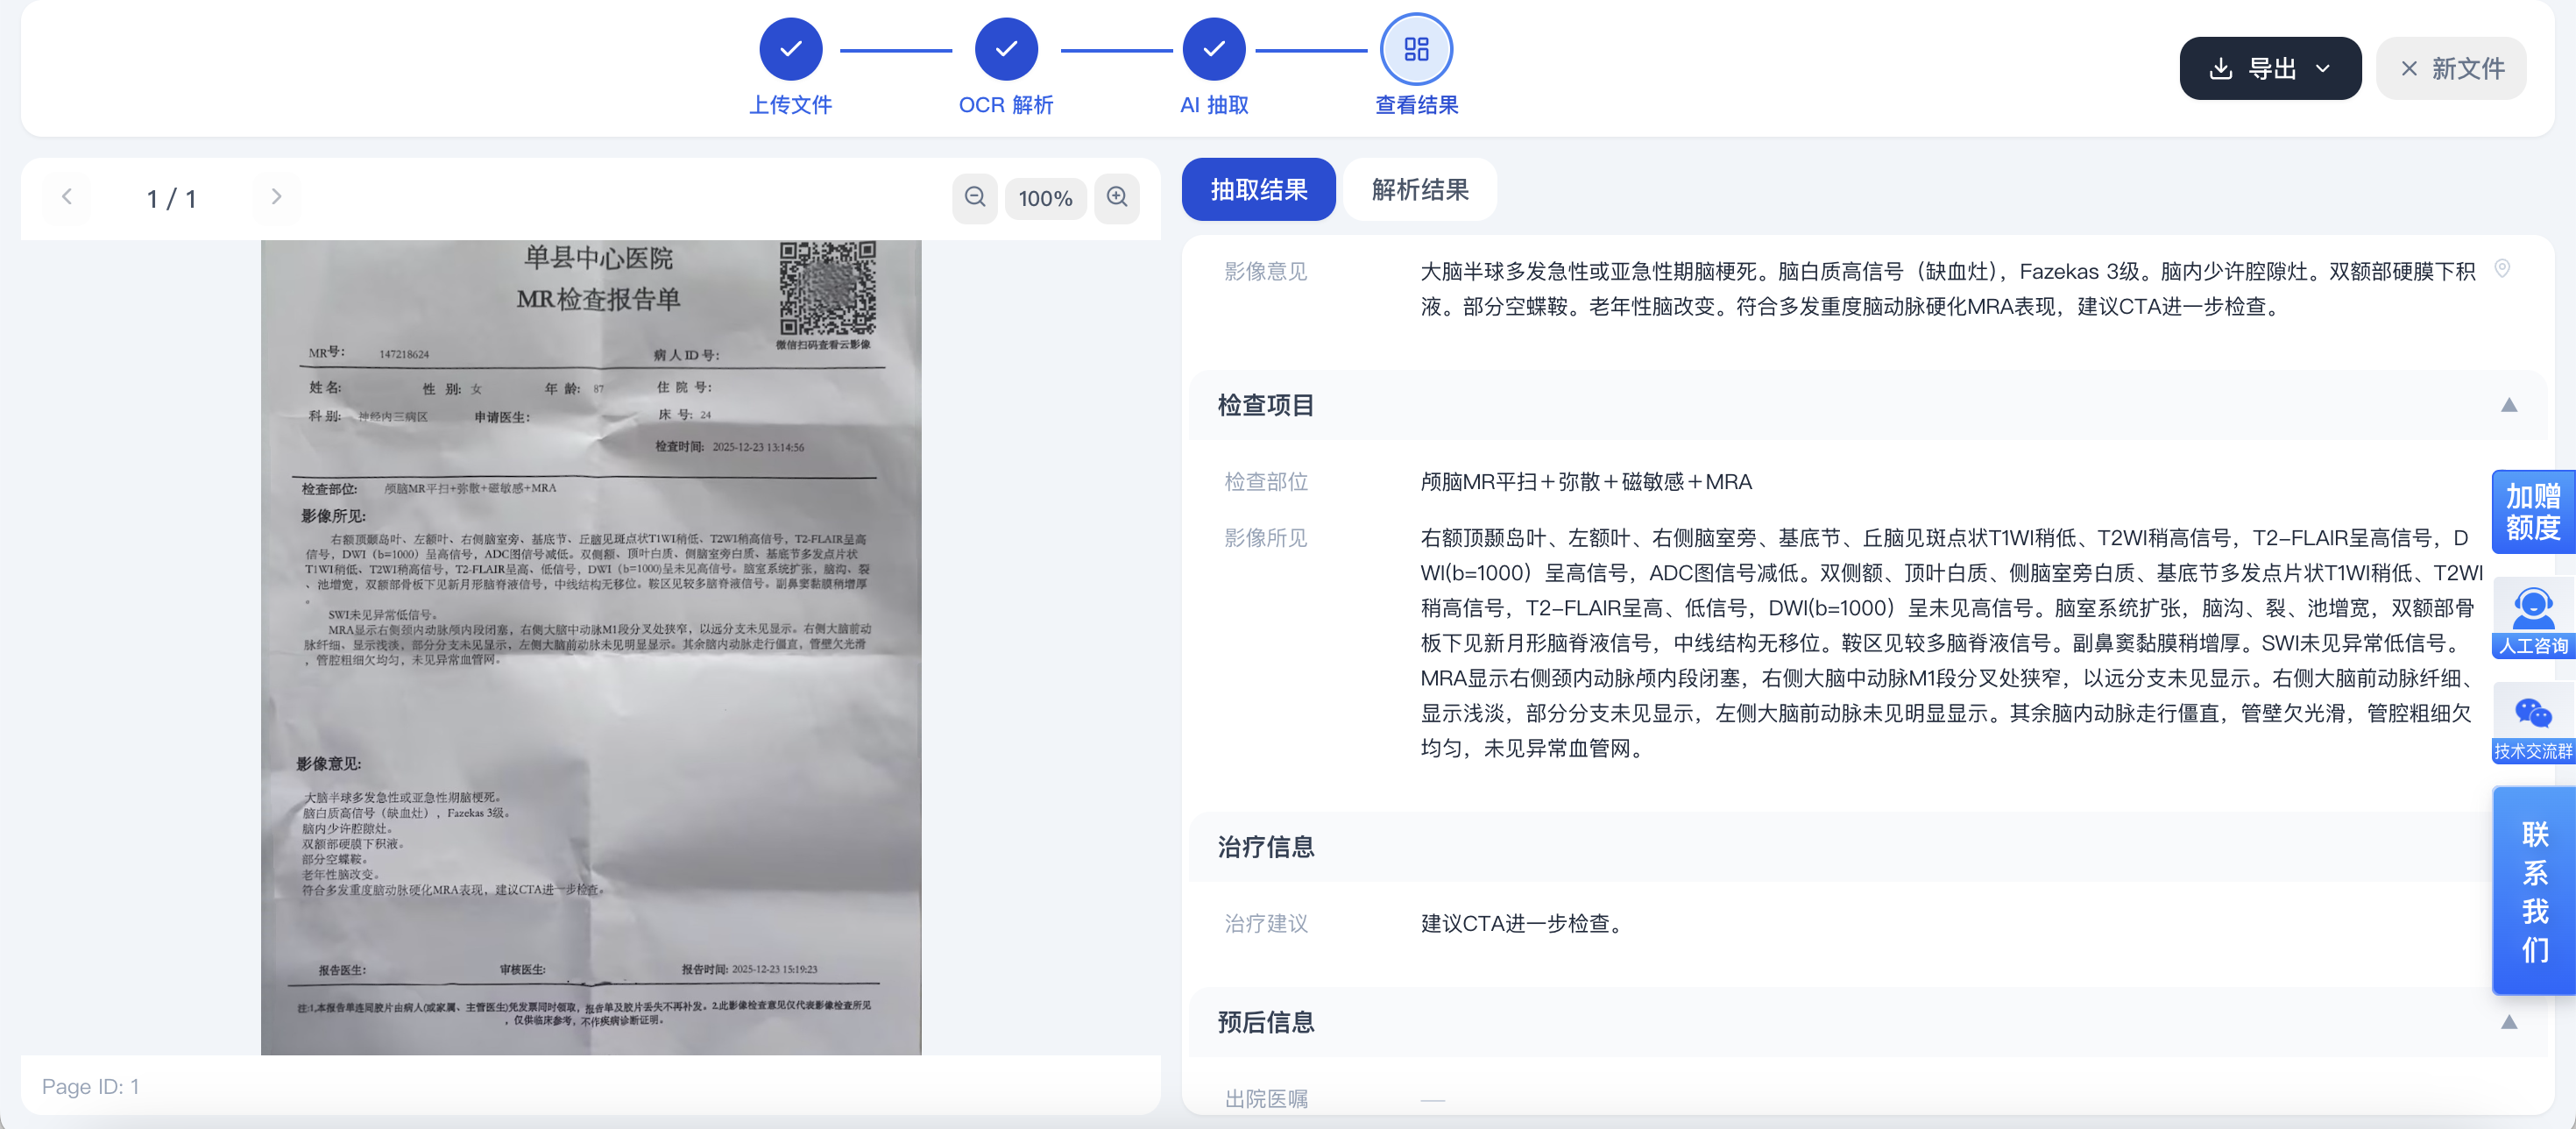
Task: Switch to the 解析结果 tab
Action: (x=1420, y=190)
